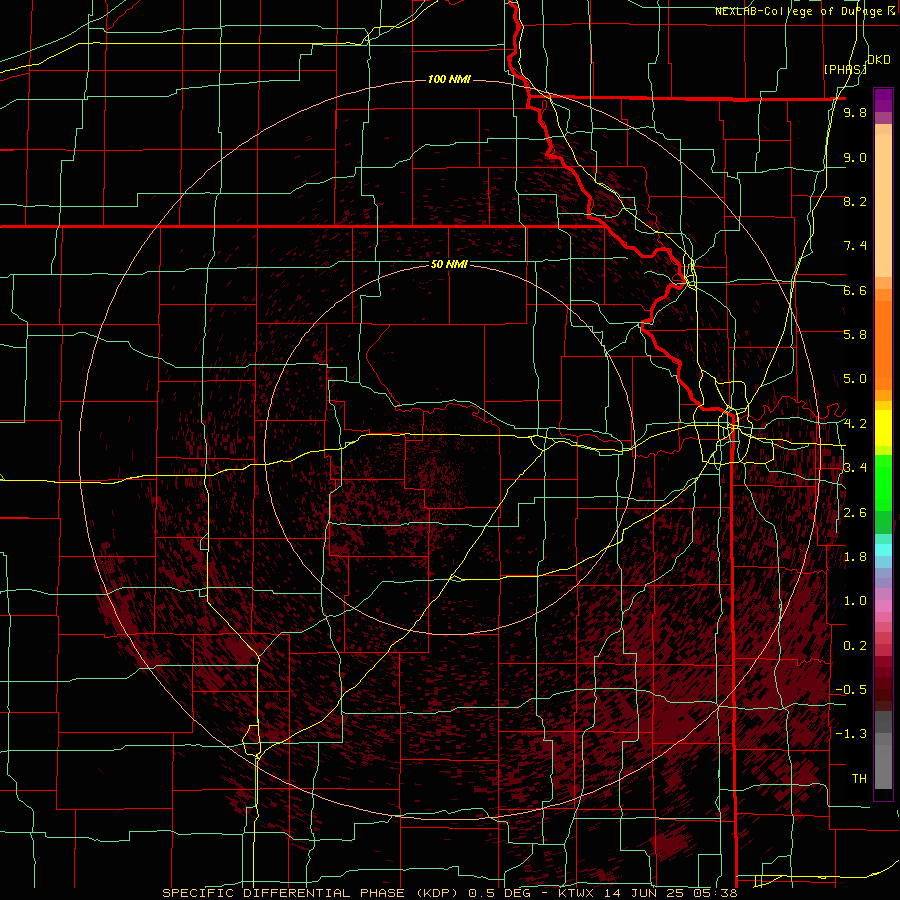Pick the purple top segment of the color bar

pyautogui.click(x=883, y=100)
